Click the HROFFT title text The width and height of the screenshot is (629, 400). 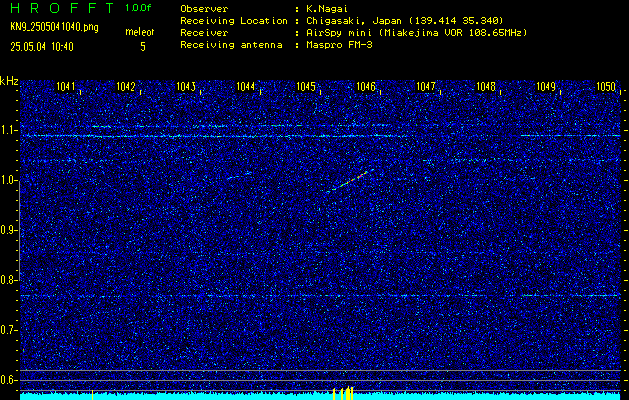click(62, 8)
